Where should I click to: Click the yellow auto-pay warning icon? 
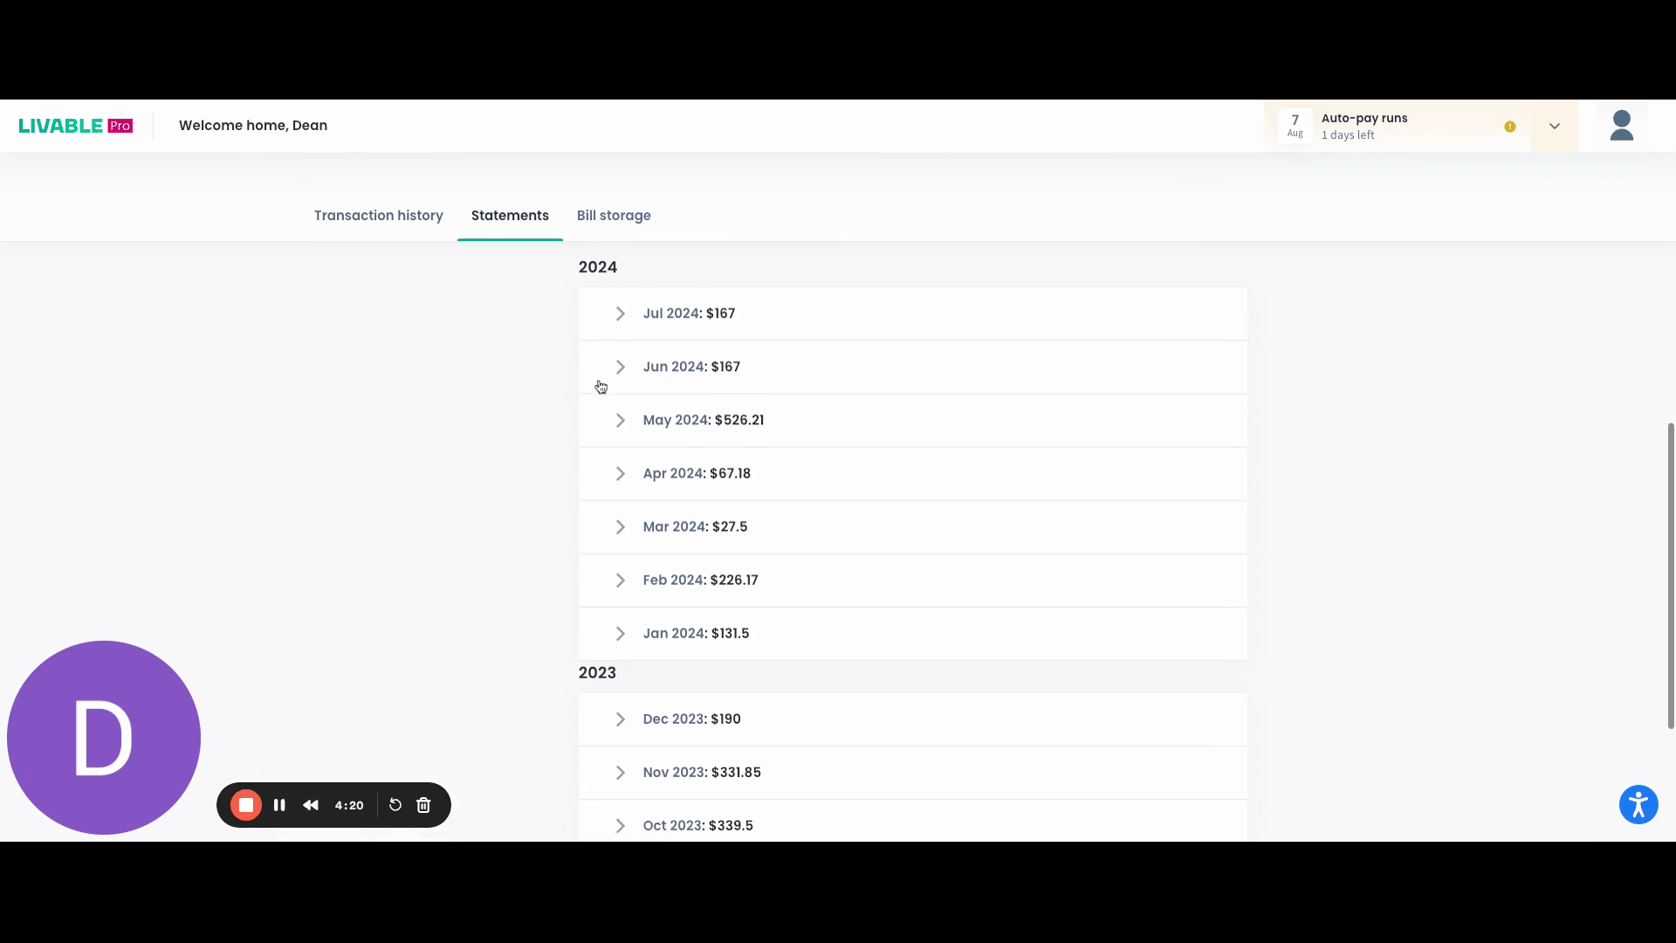(x=1509, y=127)
